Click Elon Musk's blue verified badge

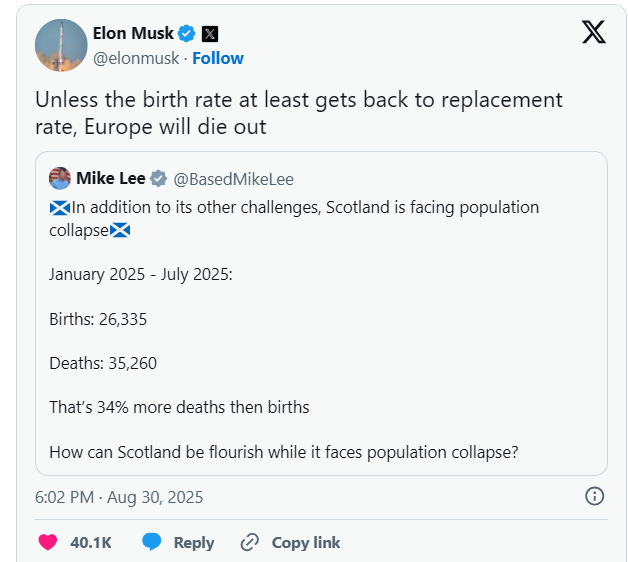pos(186,34)
